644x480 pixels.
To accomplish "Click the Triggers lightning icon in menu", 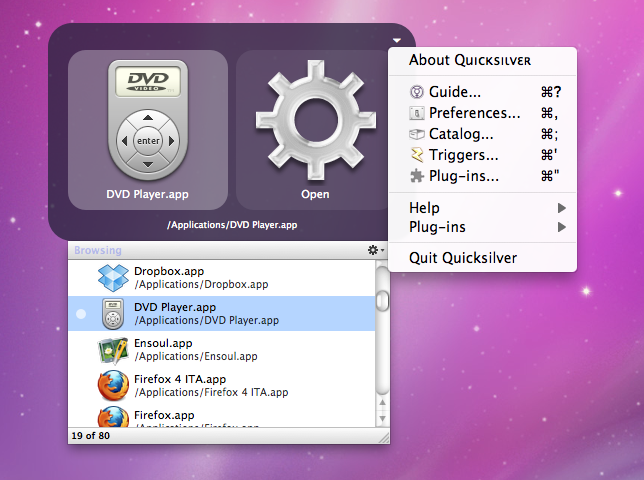I will pyautogui.click(x=417, y=155).
